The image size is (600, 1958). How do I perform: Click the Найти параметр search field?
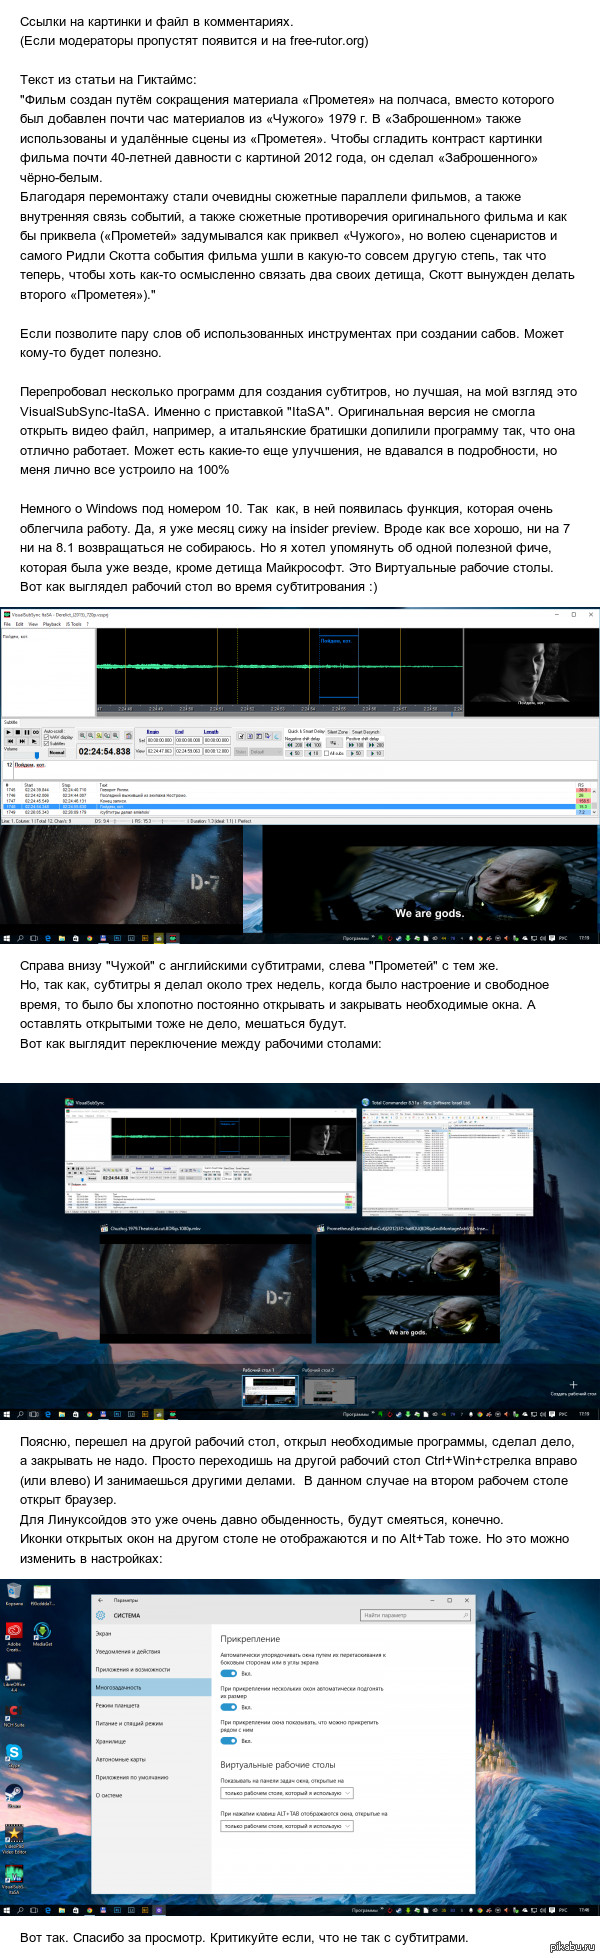click(415, 1615)
